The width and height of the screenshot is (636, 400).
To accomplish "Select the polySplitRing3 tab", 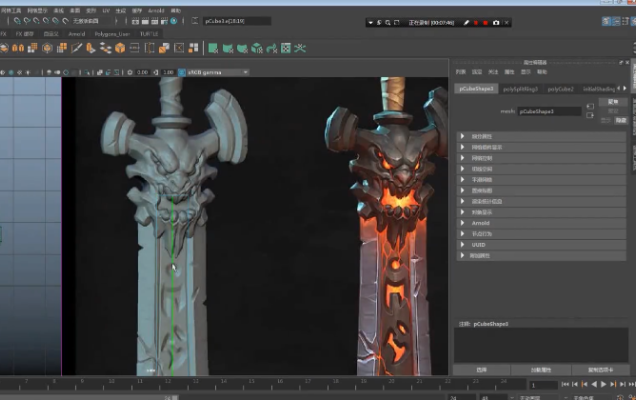I will point(521,88).
